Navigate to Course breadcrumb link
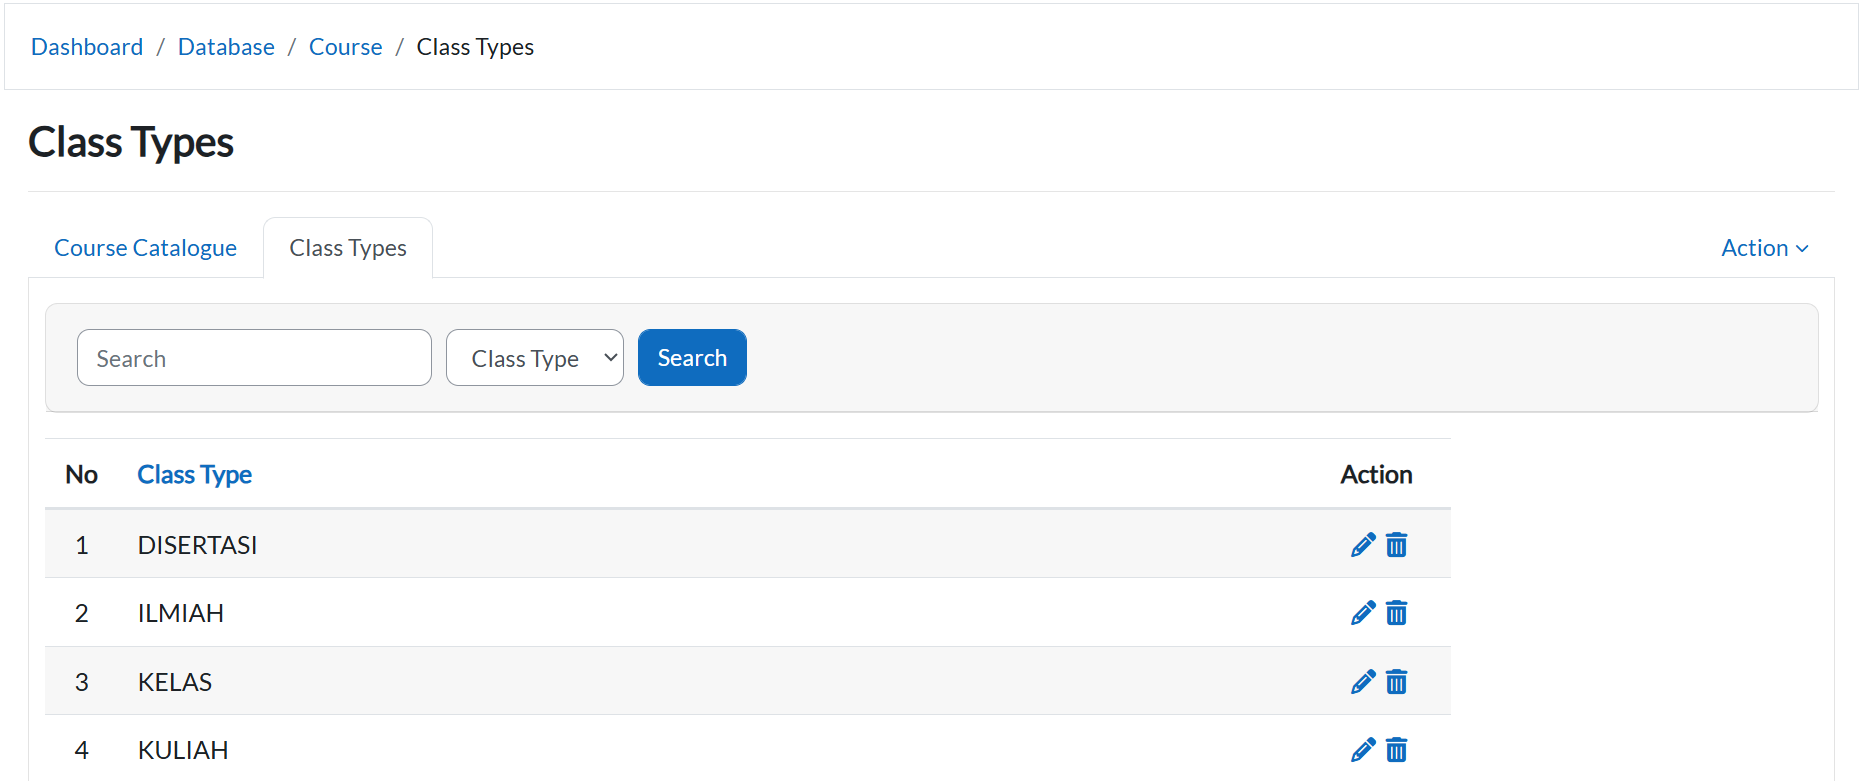The width and height of the screenshot is (1870, 781). click(345, 47)
